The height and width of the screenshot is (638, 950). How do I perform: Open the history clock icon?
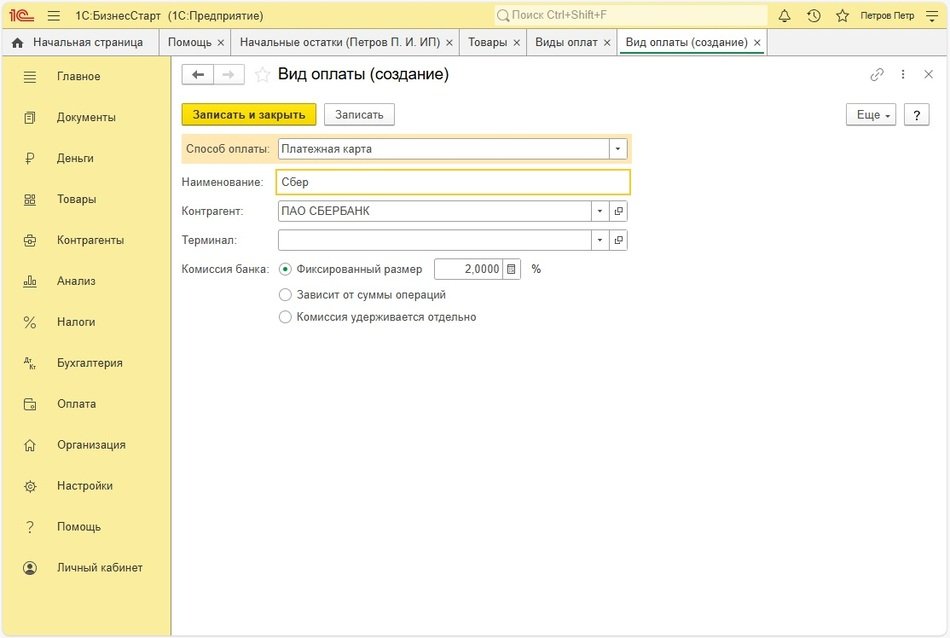(813, 16)
